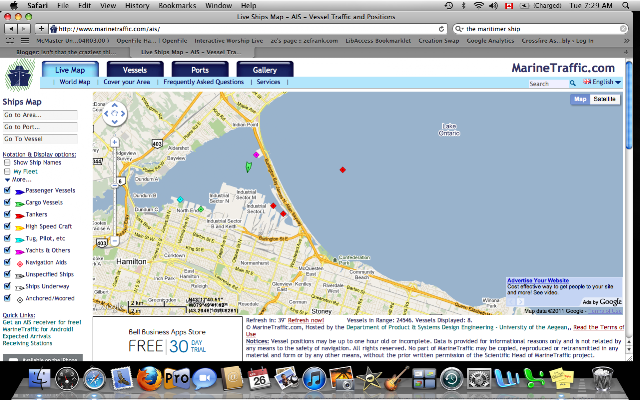Open Cover your Area link
The image size is (640, 400).
(127, 82)
